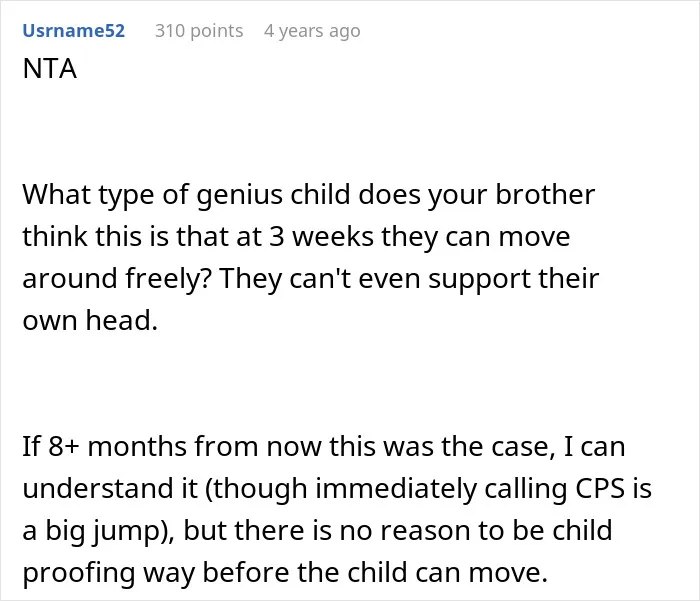Click the word 'support' in the comment
The width and height of the screenshot is (700, 601).
(x=479, y=280)
